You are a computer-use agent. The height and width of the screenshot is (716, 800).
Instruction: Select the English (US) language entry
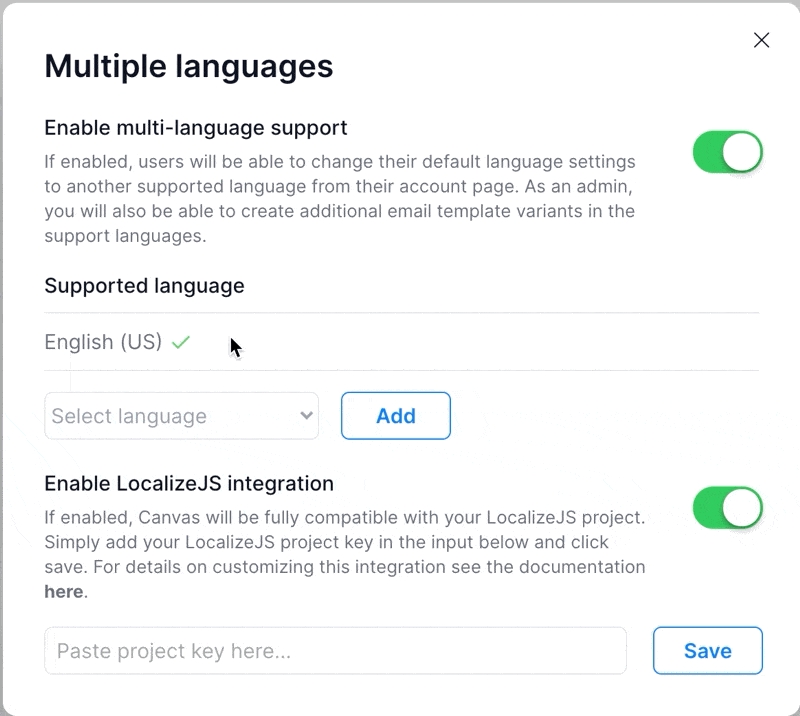point(103,342)
